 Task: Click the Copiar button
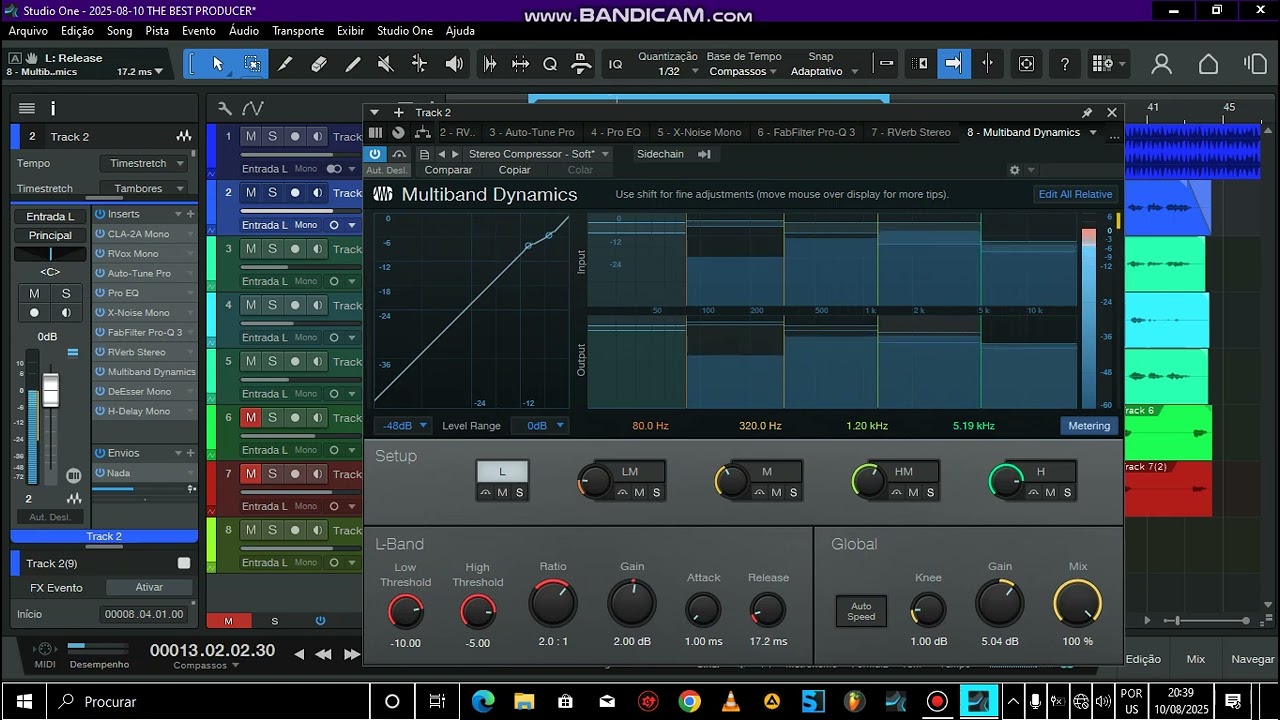coord(514,170)
